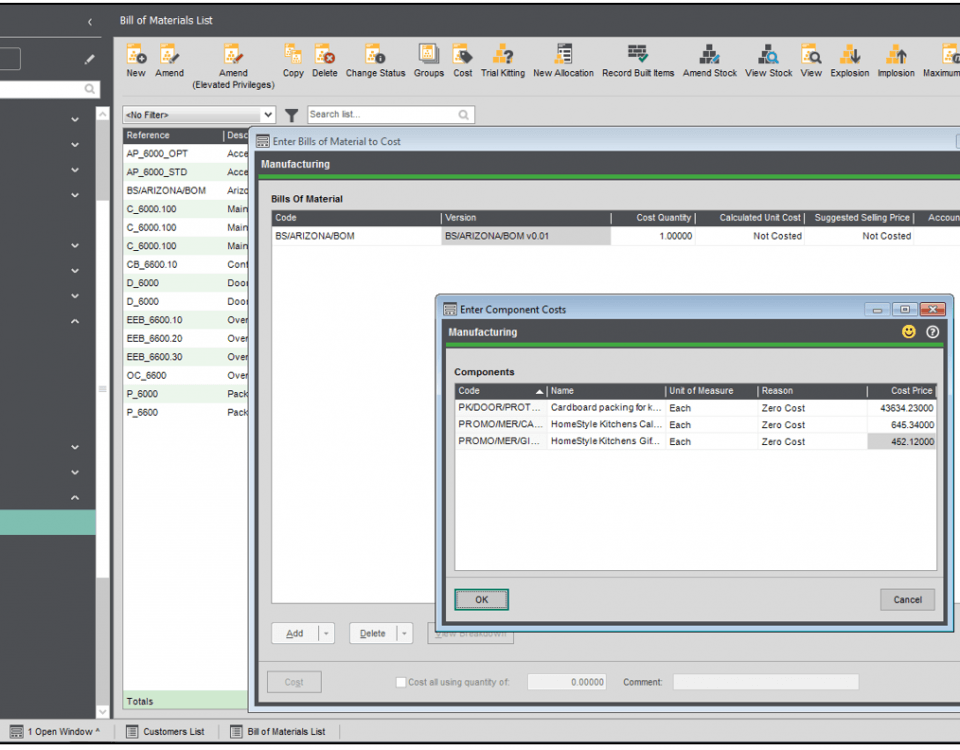The image size is (960, 750).
Task: Select the OC_6600 row in the list
Action: pos(186,375)
